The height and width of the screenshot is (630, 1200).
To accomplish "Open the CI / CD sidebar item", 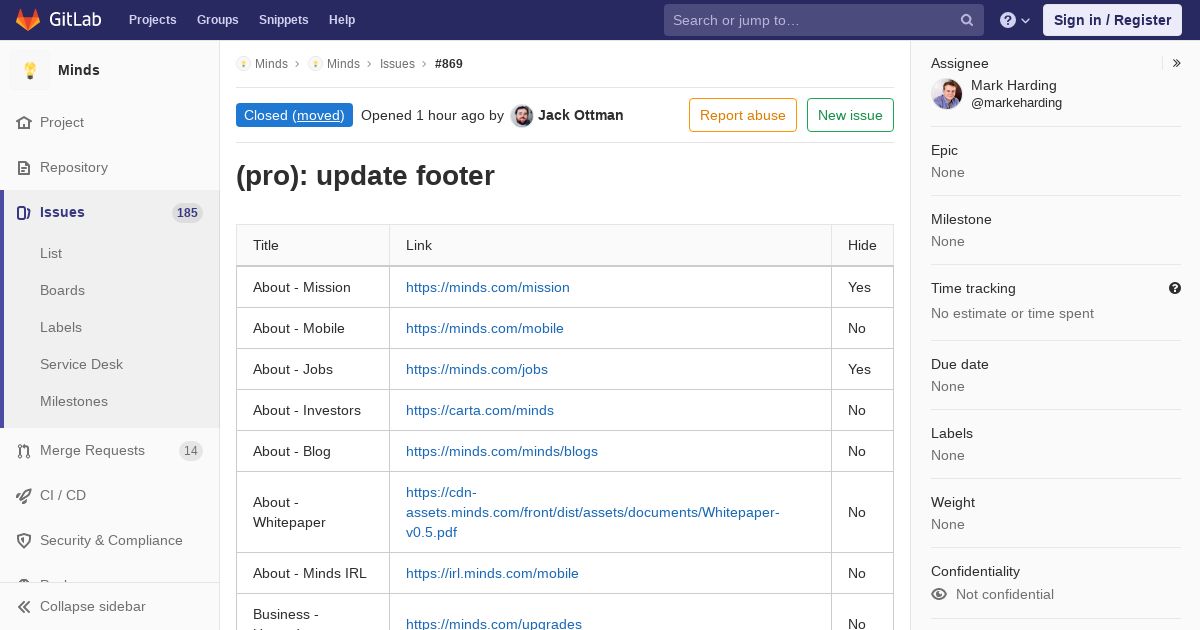I will pyautogui.click(x=110, y=496).
